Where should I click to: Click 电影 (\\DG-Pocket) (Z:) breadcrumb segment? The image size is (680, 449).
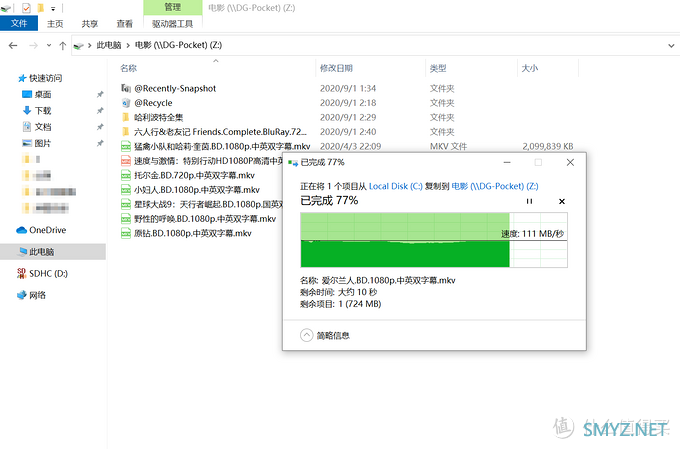point(178,45)
